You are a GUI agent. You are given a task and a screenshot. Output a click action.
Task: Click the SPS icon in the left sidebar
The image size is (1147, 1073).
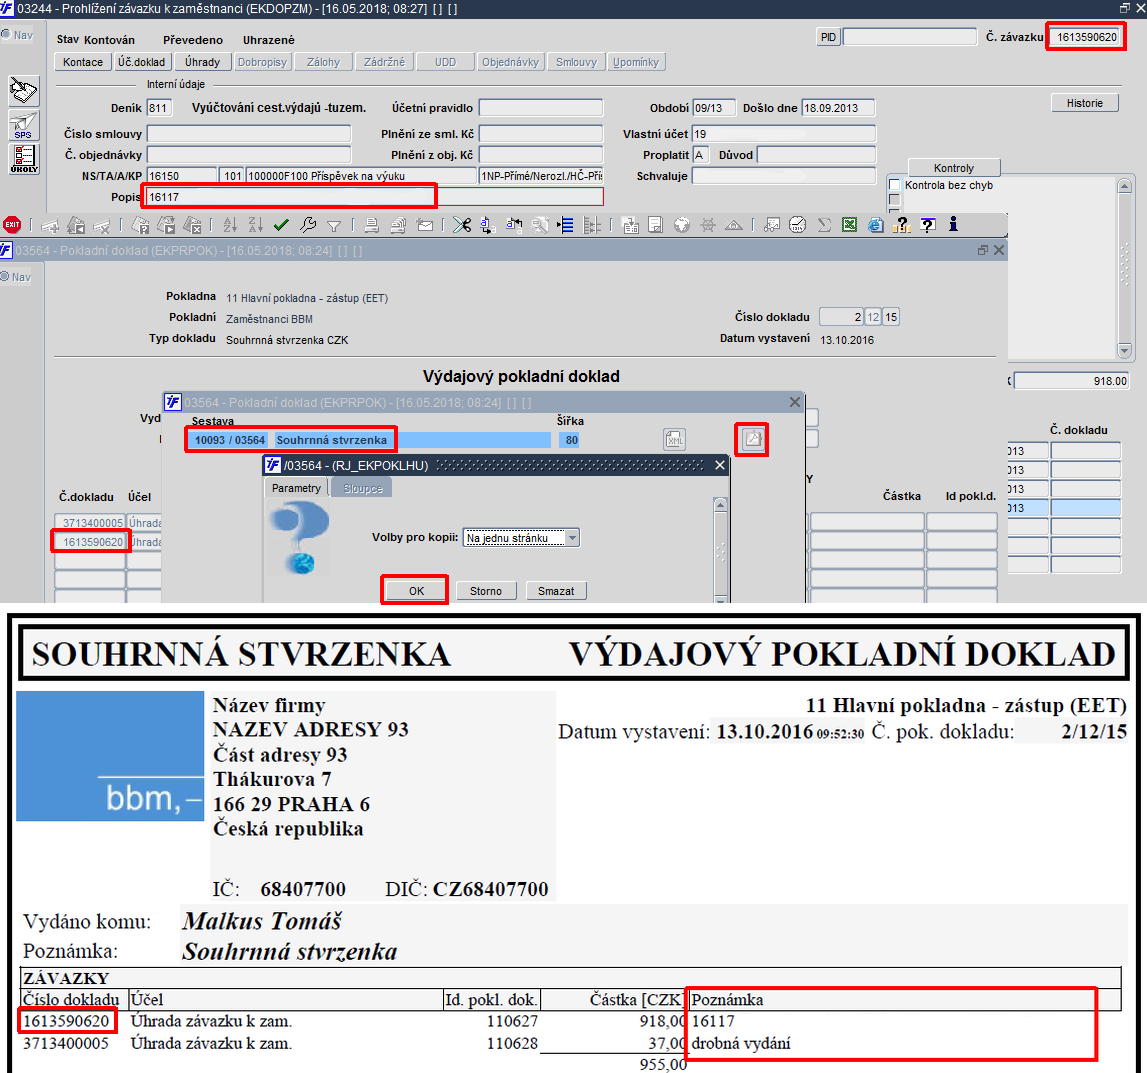pyautogui.click(x=23, y=125)
